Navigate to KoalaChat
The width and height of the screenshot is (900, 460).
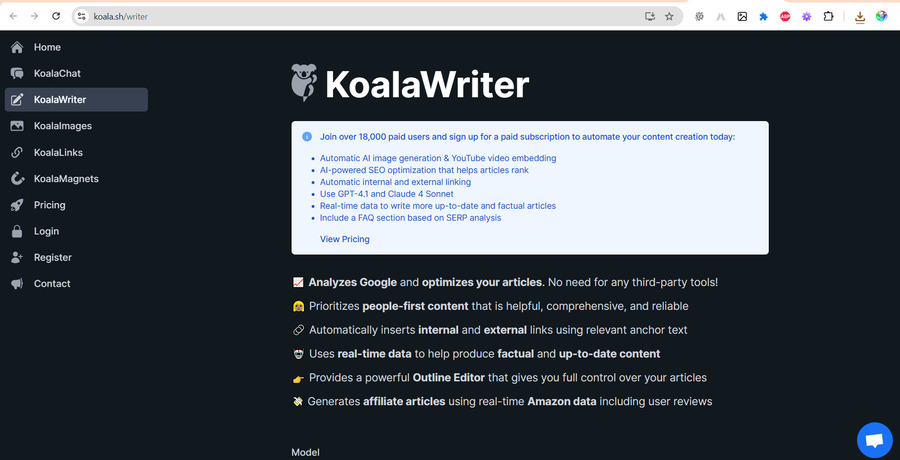click(76, 74)
